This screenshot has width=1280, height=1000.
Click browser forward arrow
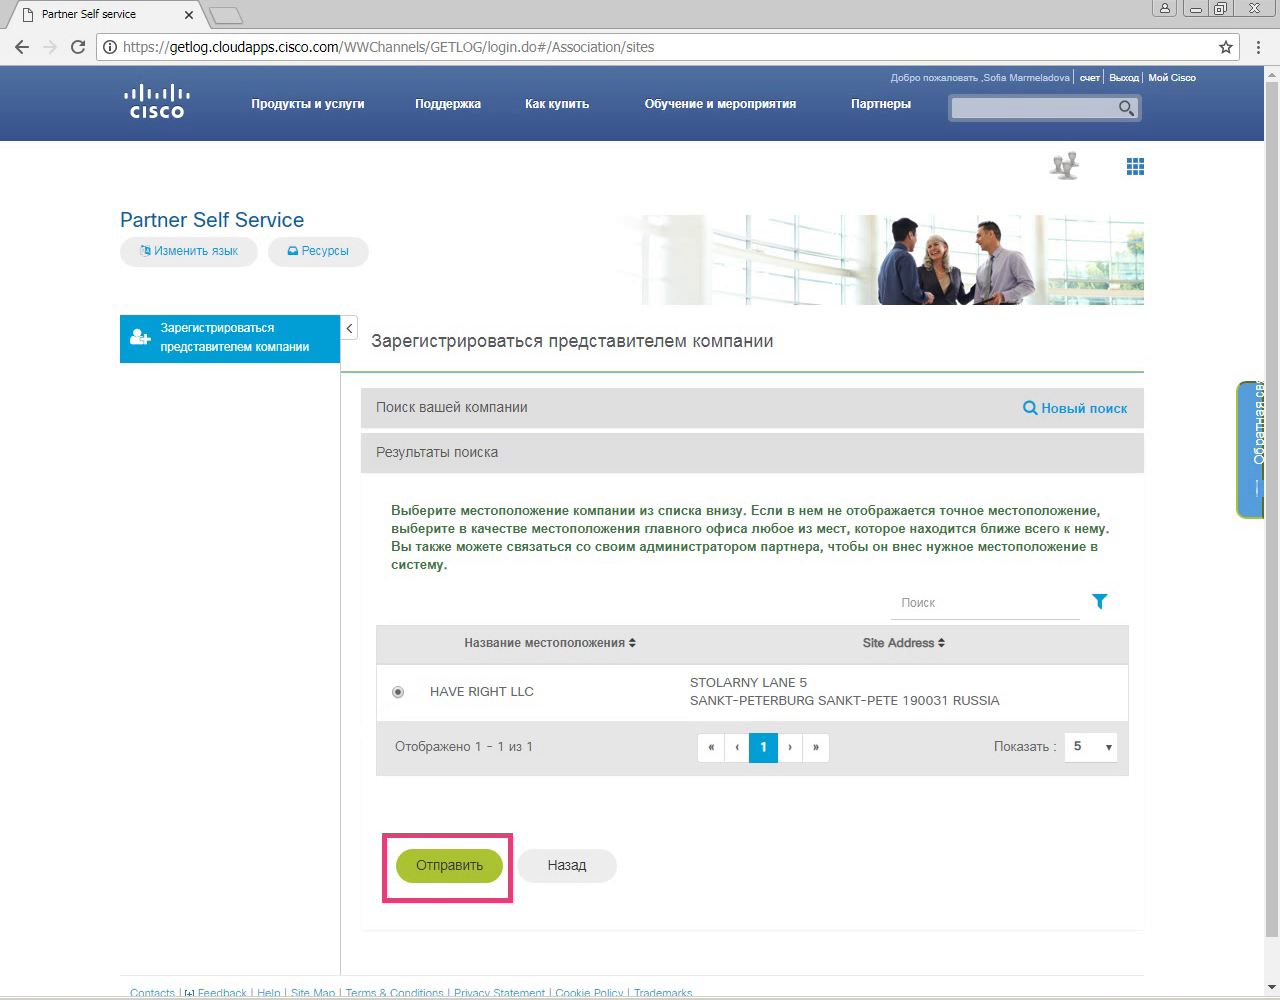[x=50, y=47]
